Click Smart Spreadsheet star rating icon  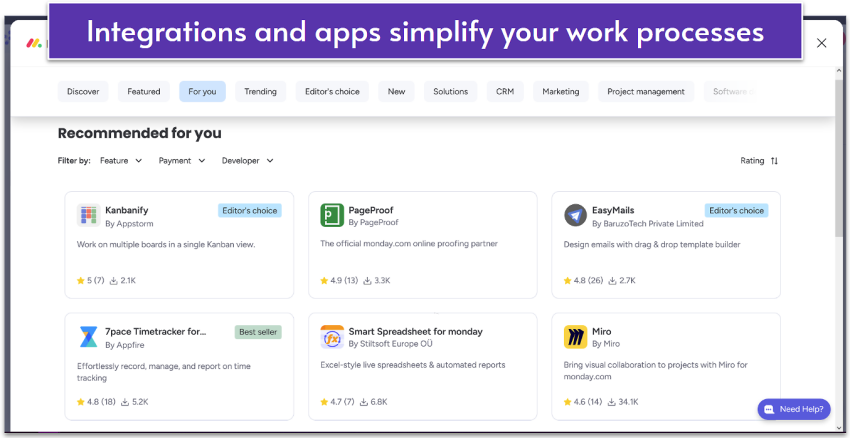(324, 402)
